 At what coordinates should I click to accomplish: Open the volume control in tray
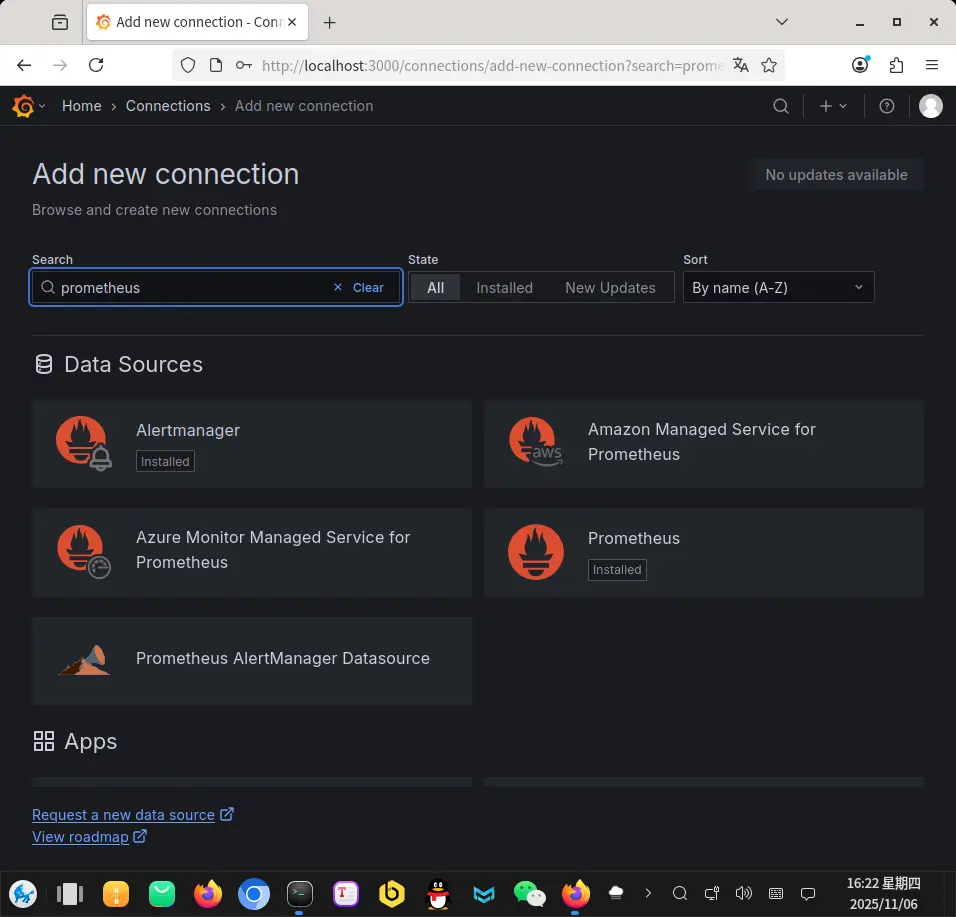click(x=743, y=894)
